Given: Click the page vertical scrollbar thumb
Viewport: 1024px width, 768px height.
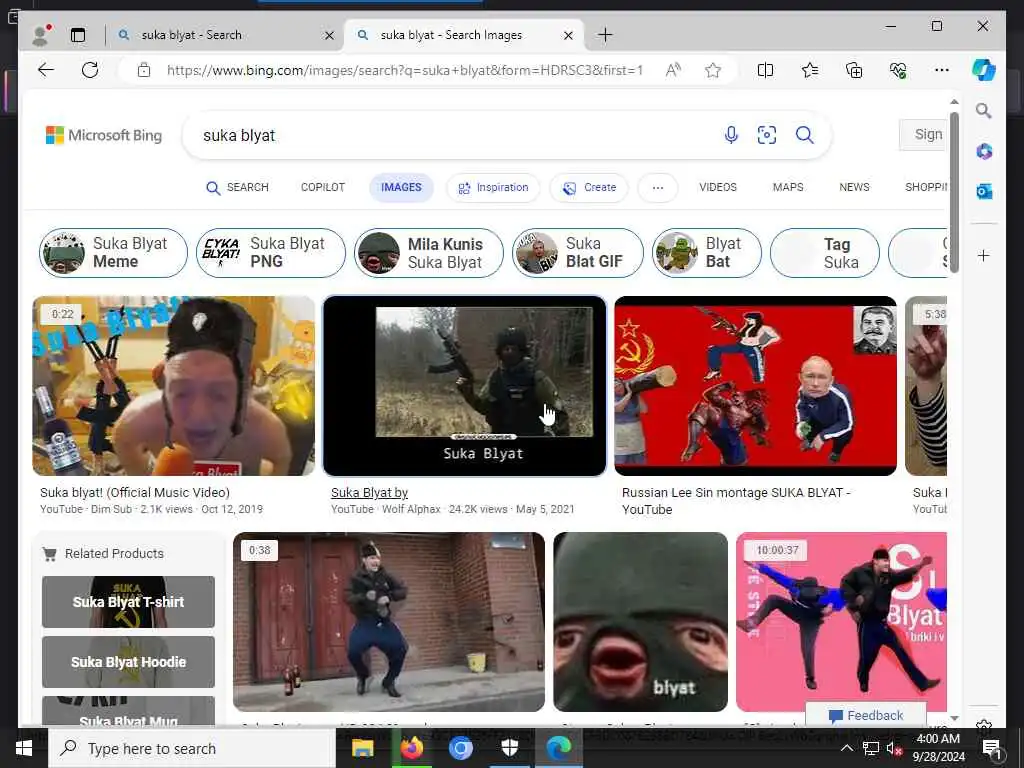Looking at the screenshot, I should [954, 192].
